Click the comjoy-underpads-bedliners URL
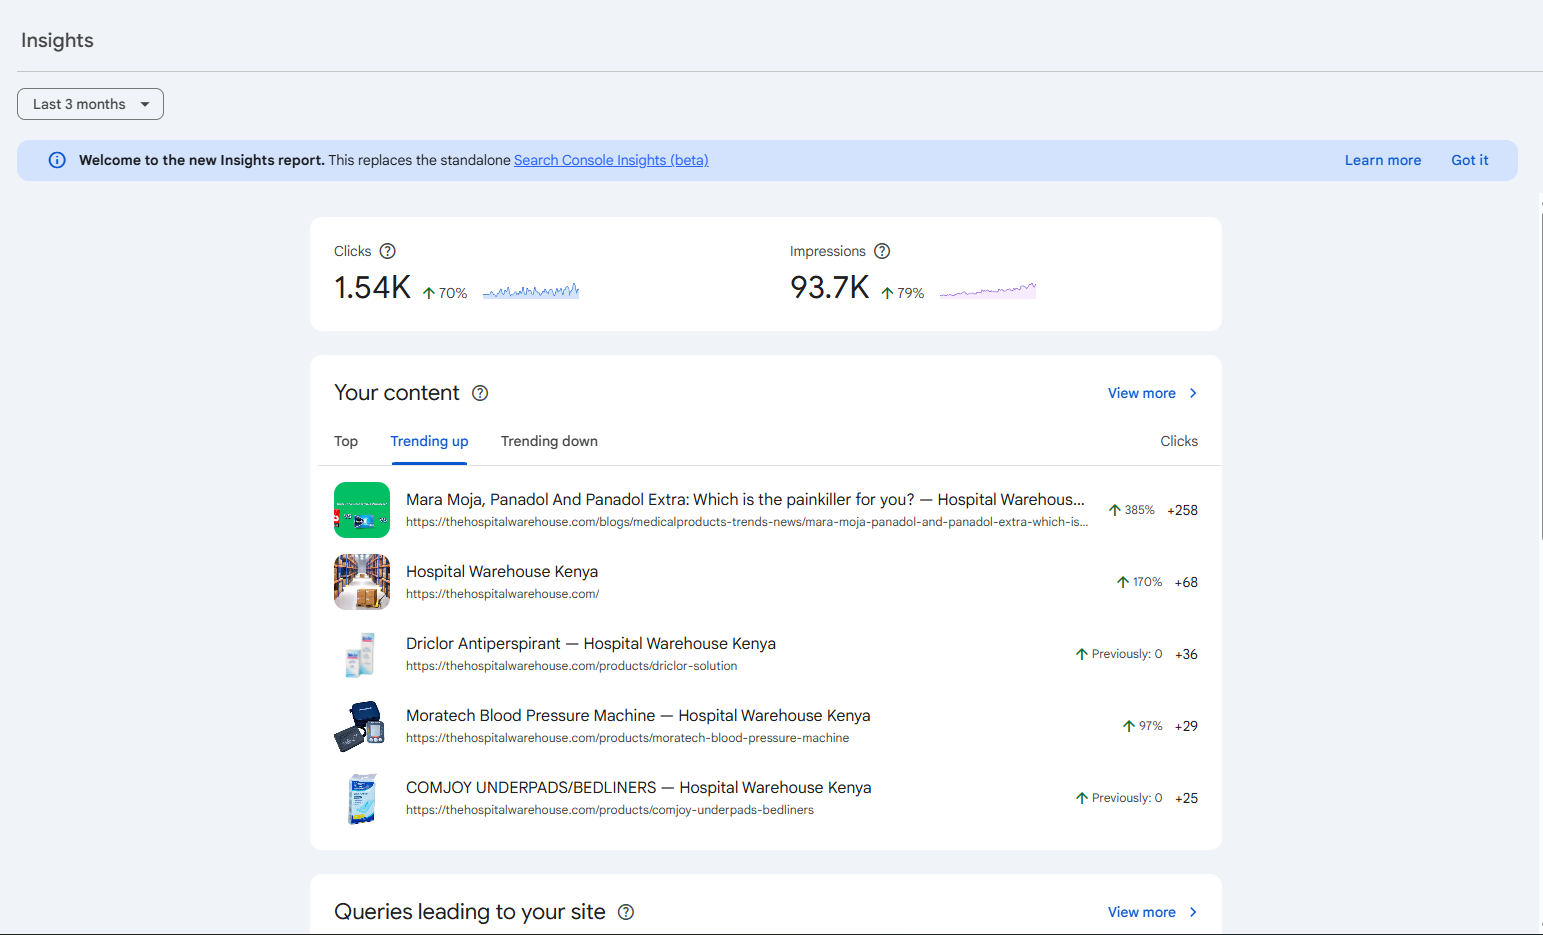1543x935 pixels. tap(610, 810)
